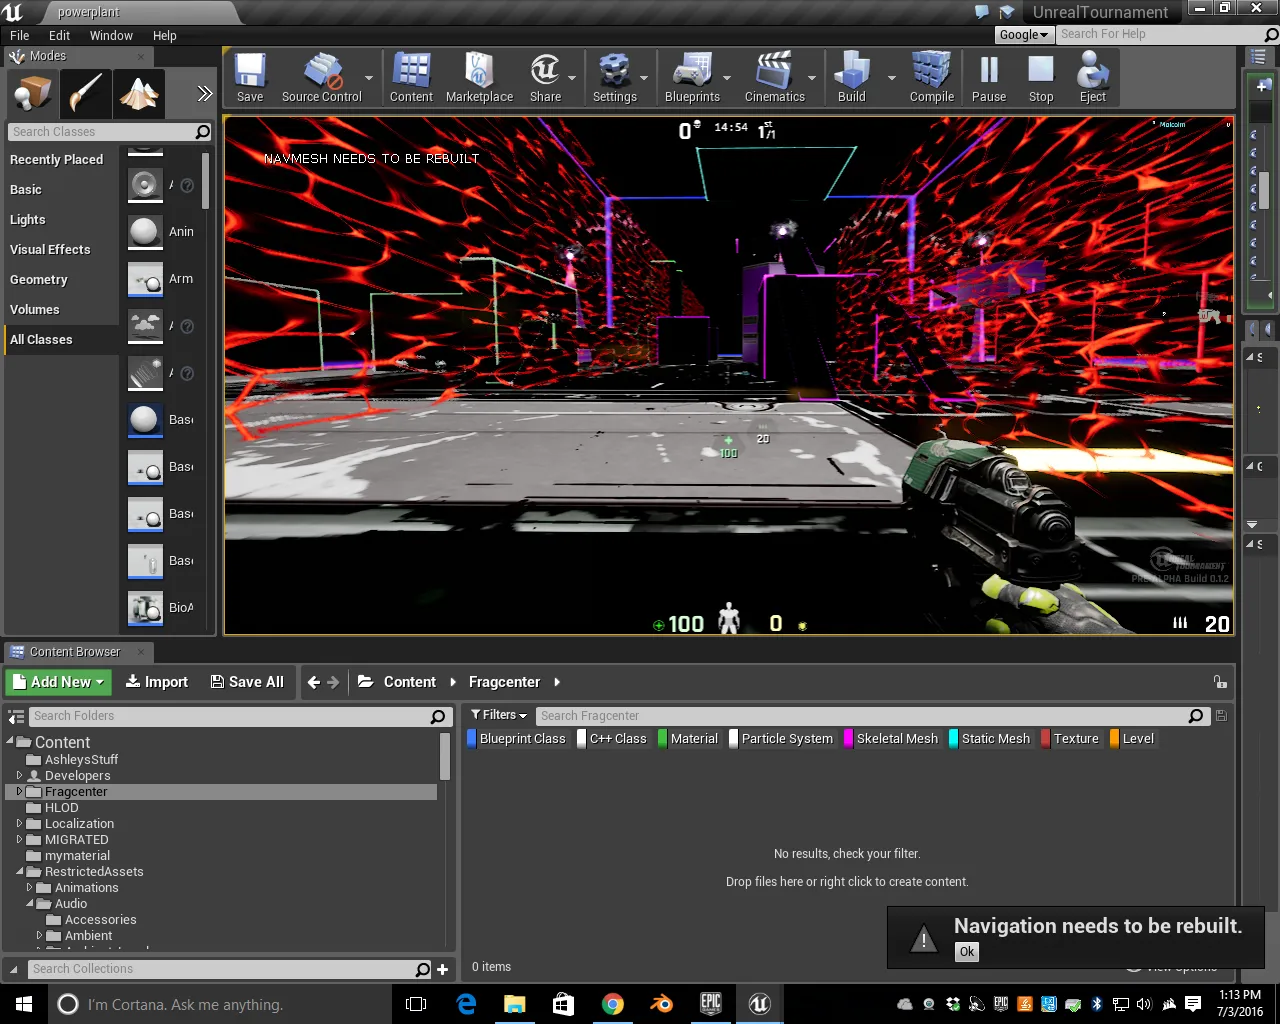Launch the Marketplace from the toolbar
Viewport: 1280px width, 1024px height.
click(x=479, y=78)
